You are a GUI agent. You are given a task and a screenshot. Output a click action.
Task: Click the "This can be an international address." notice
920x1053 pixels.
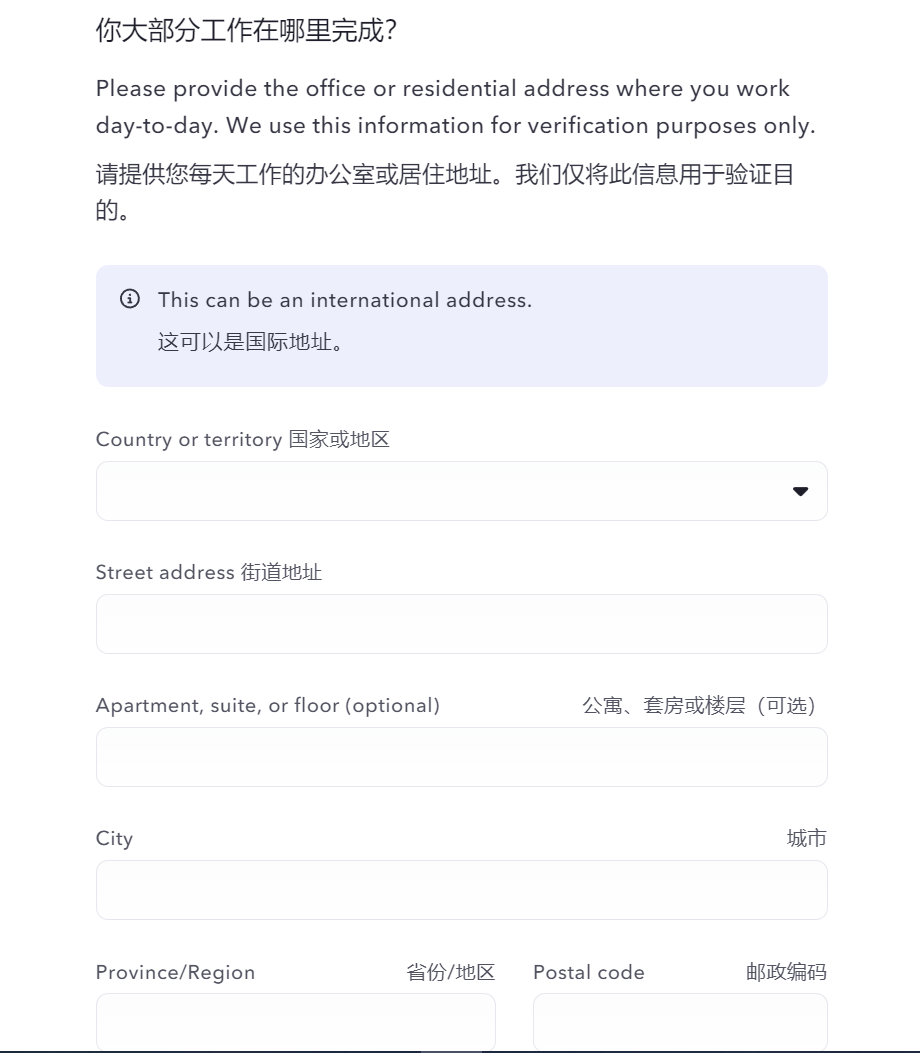pyautogui.click(x=345, y=300)
